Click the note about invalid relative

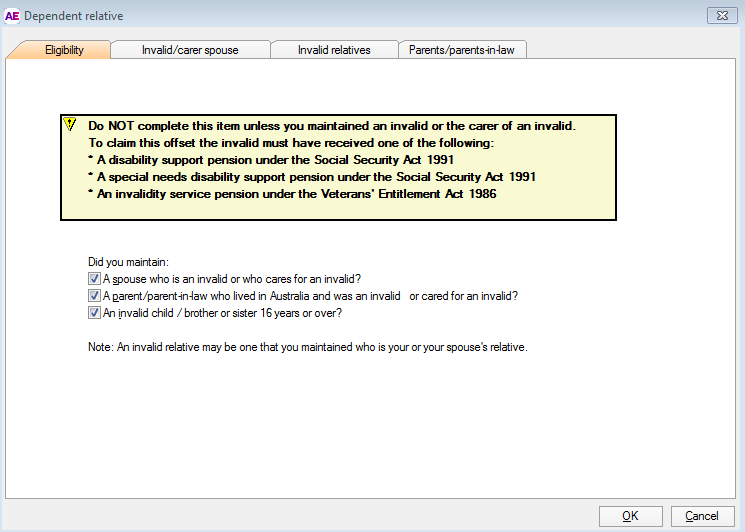(x=308, y=347)
